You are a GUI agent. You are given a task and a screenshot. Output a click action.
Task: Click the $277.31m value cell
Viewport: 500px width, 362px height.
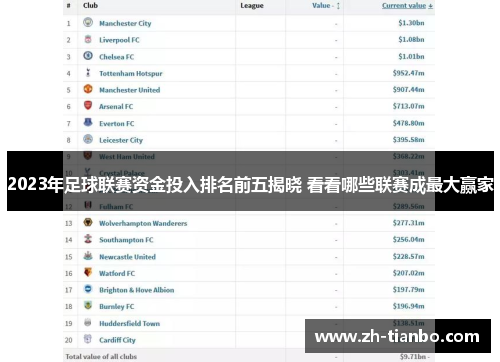click(x=408, y=223)
